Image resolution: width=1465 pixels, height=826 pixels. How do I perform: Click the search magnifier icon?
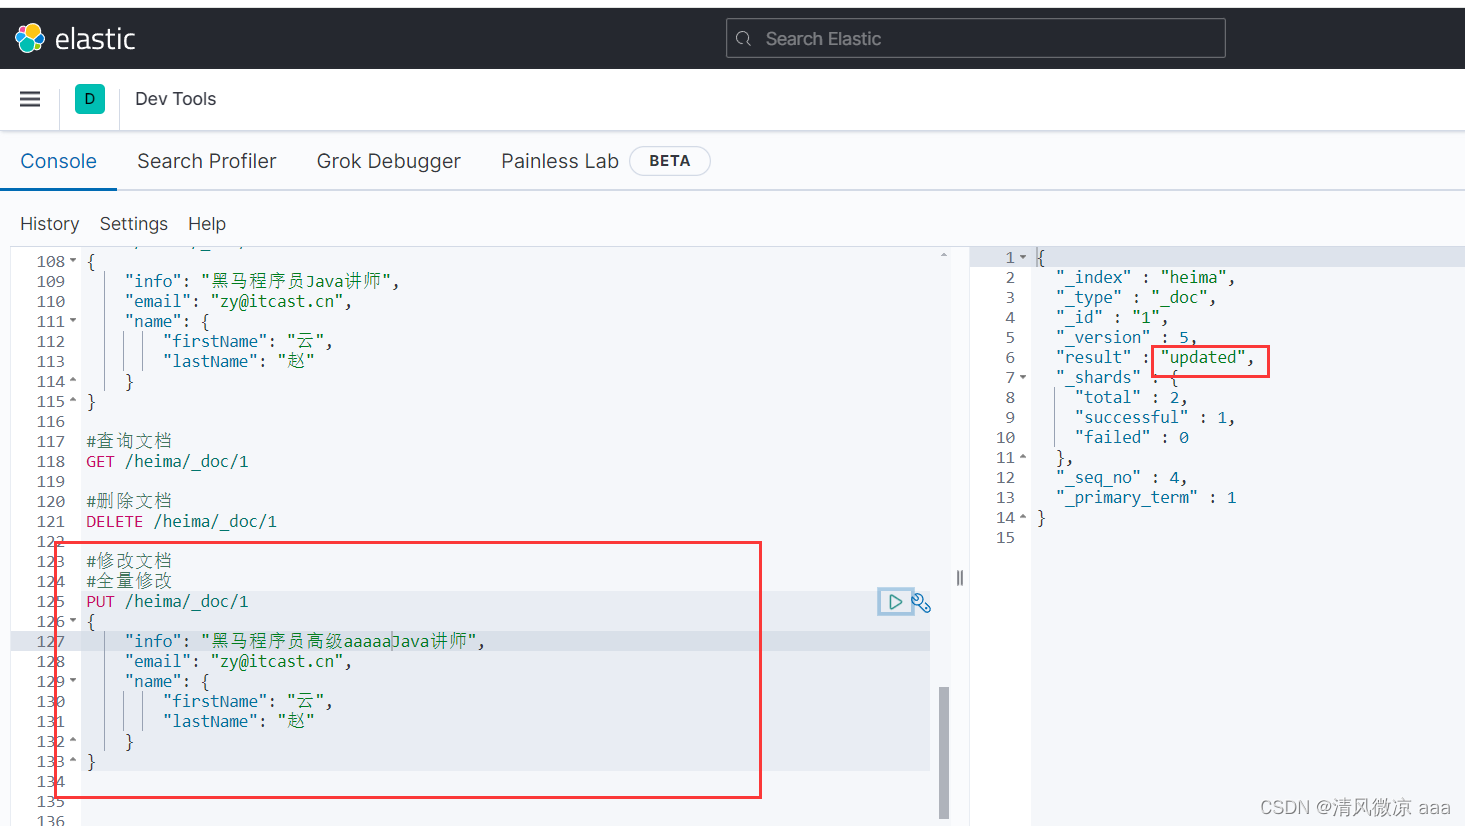[x=743, y=39]
